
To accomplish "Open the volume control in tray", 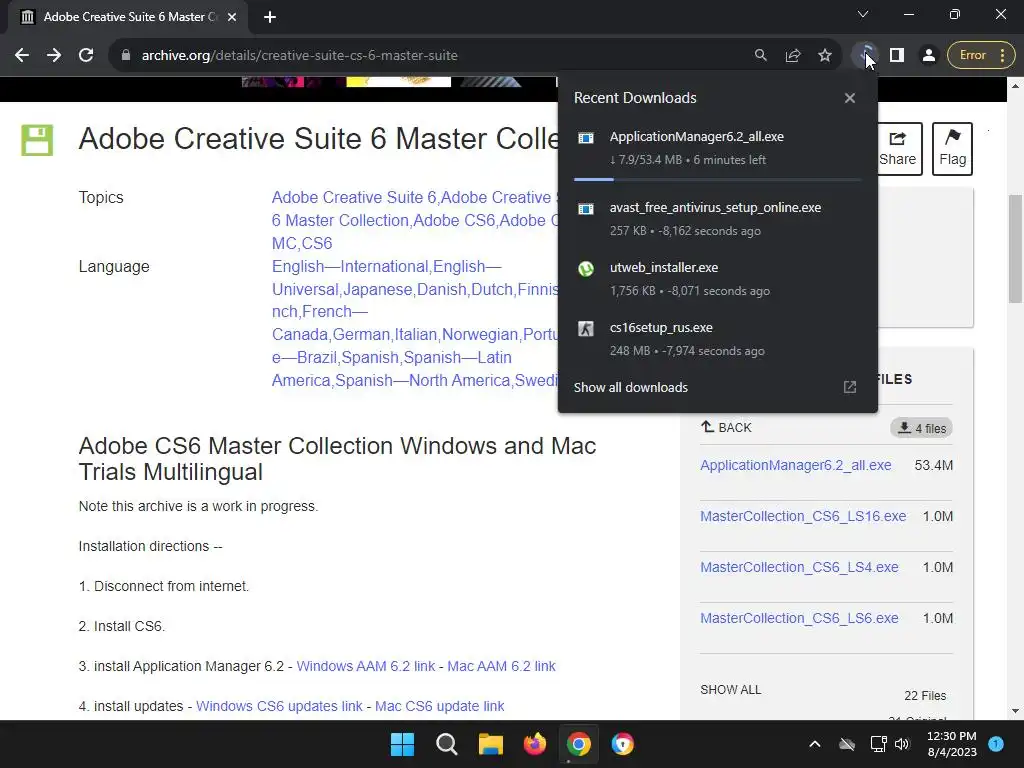I will tap(902, 744).
